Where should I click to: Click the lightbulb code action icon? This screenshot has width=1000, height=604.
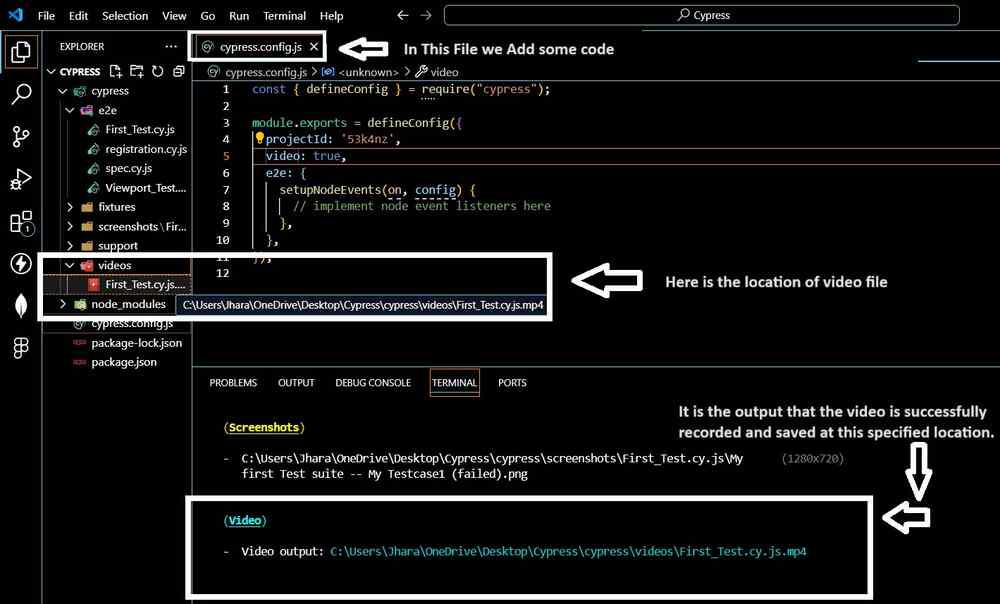point(260,138)
